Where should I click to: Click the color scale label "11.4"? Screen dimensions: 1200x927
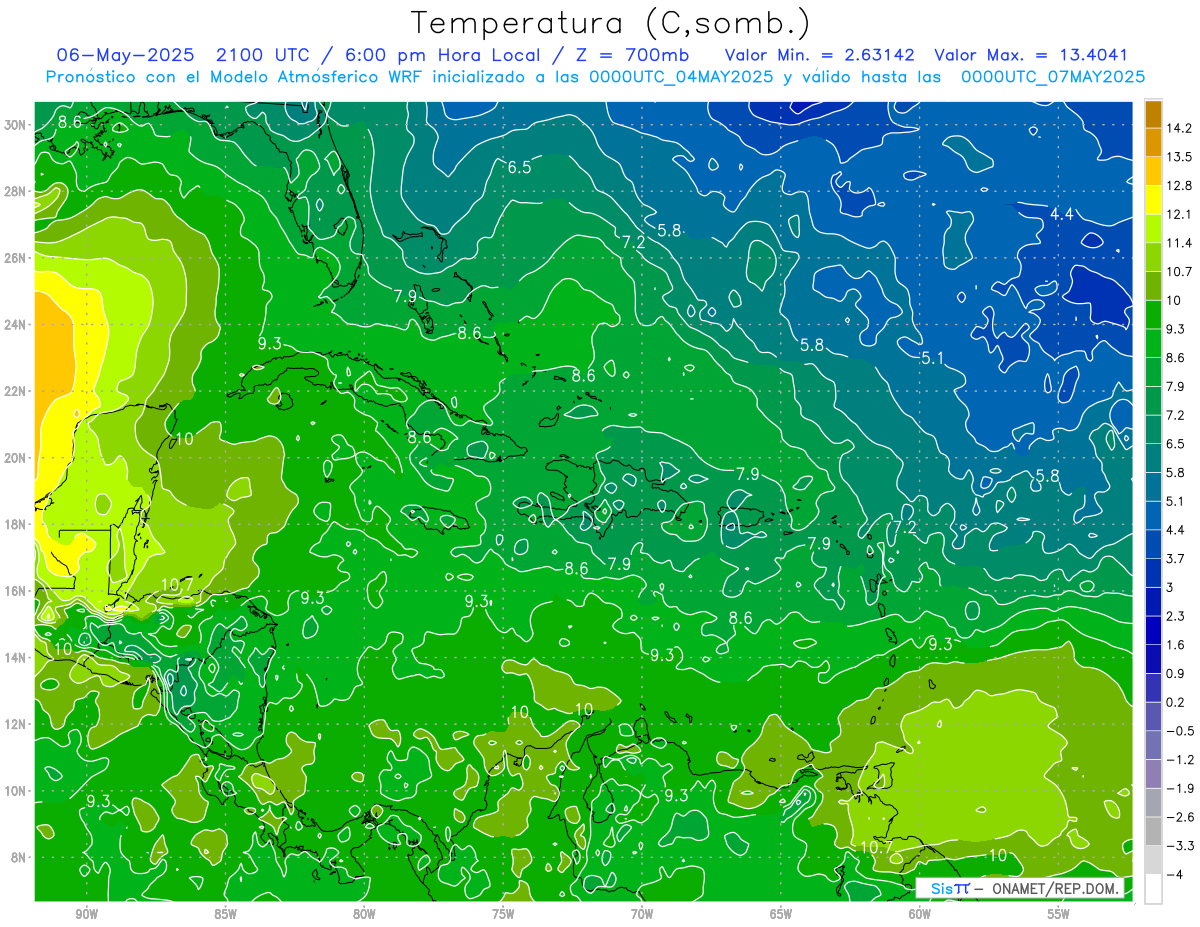click(1178, 243)
